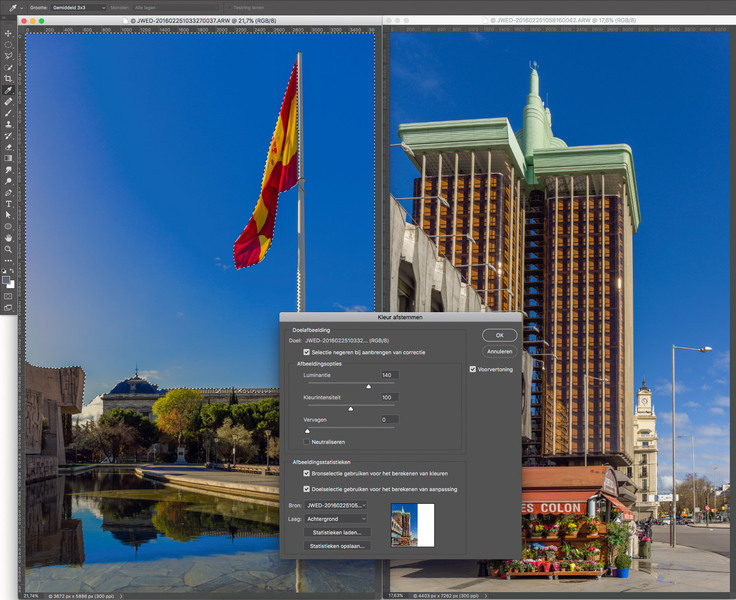
Task: Click the Statistieken opslaan... button
Action: (337, 546)
